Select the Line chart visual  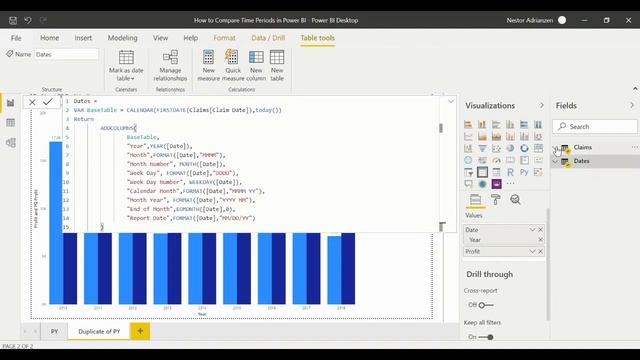[468, 136]
